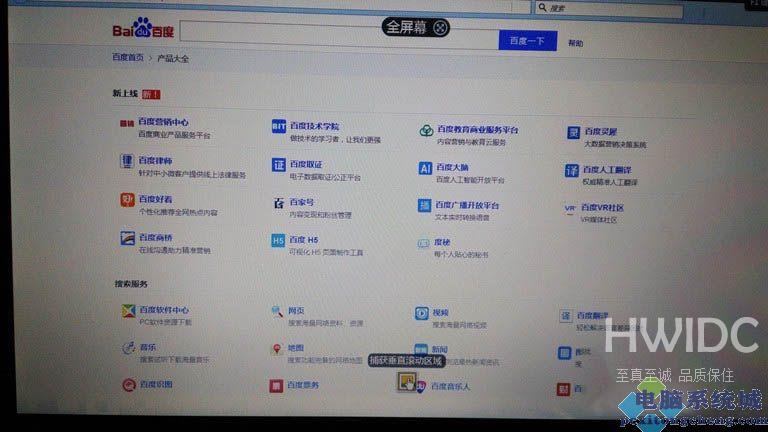Click the 百度取证 证 icon
Screen dimensions: 768x432
click(279, 165)
